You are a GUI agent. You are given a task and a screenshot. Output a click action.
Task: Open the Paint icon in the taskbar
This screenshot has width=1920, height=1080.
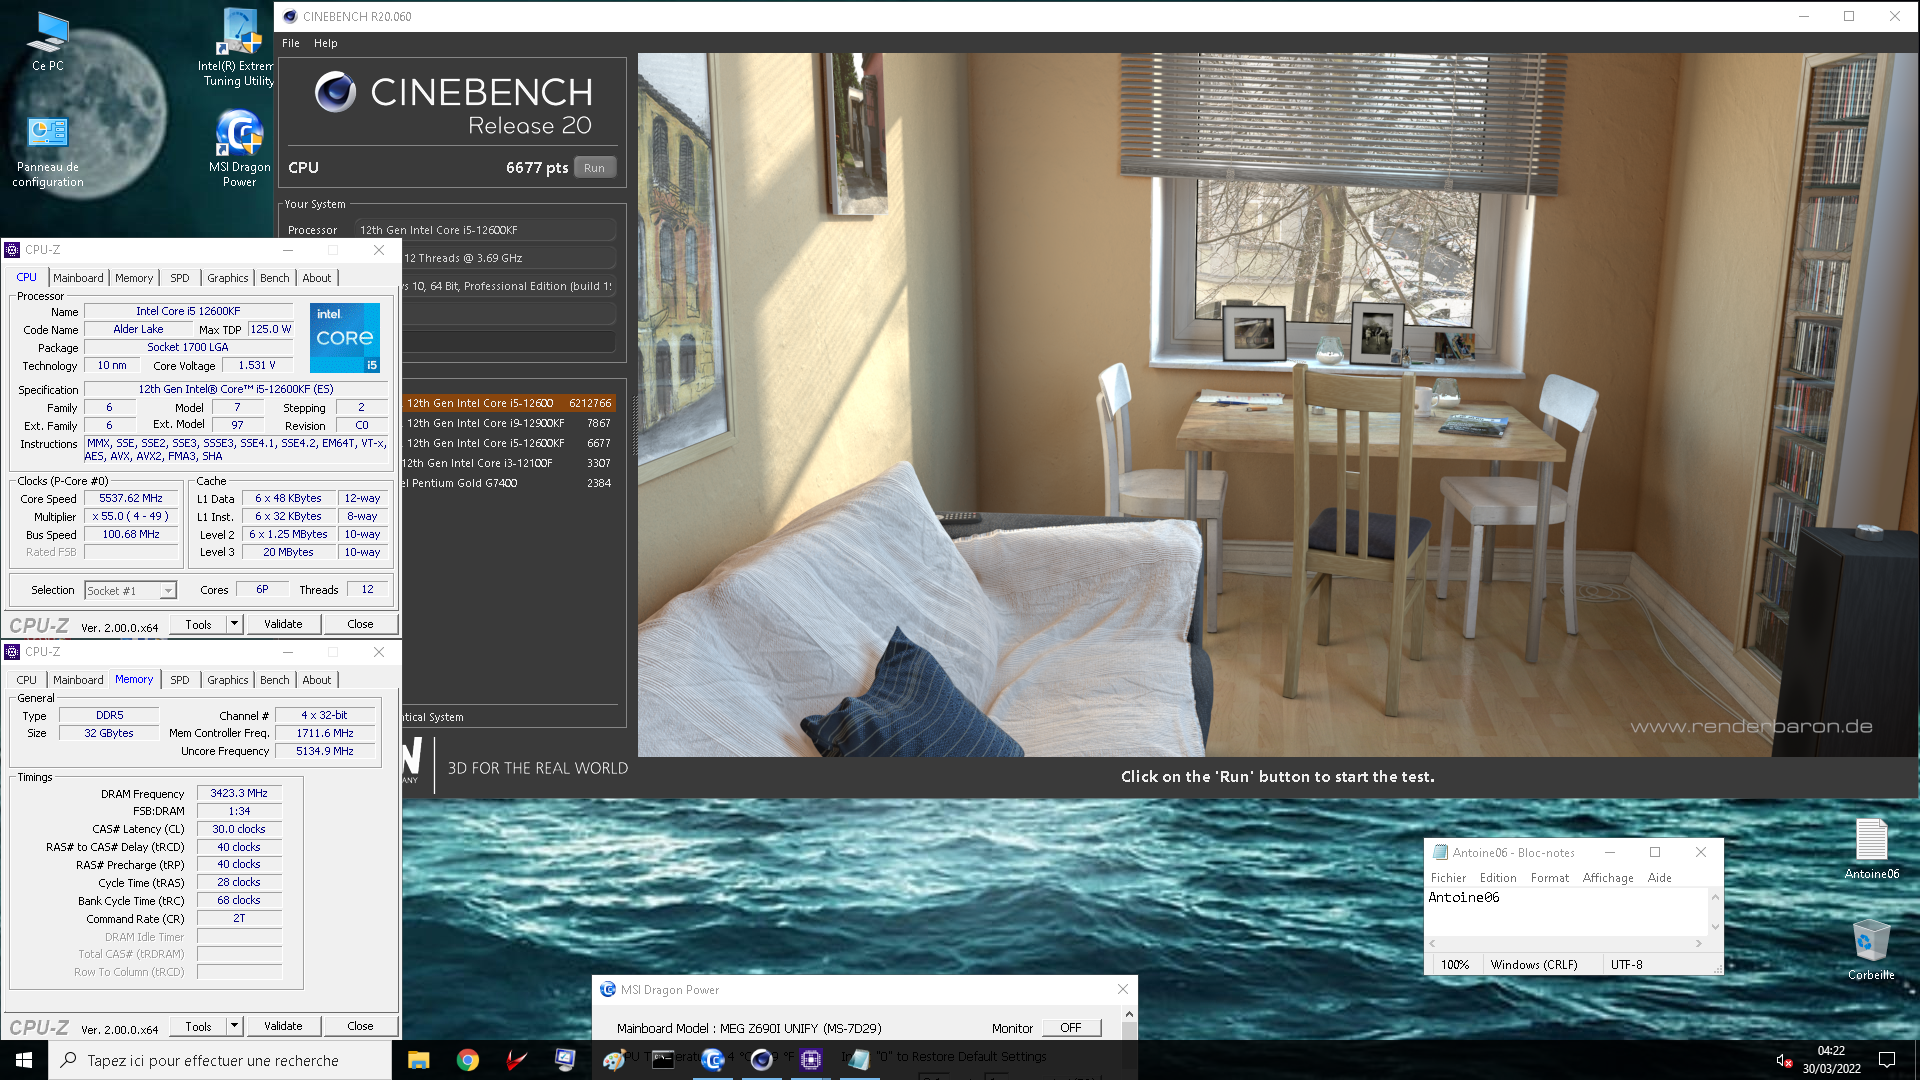click(x=614, y=1060)
